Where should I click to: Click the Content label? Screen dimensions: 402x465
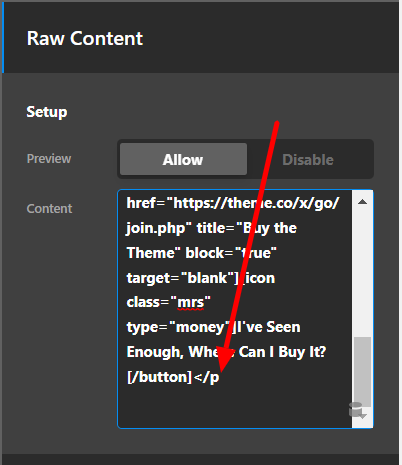pyautogui.click(x=49, y=209)
